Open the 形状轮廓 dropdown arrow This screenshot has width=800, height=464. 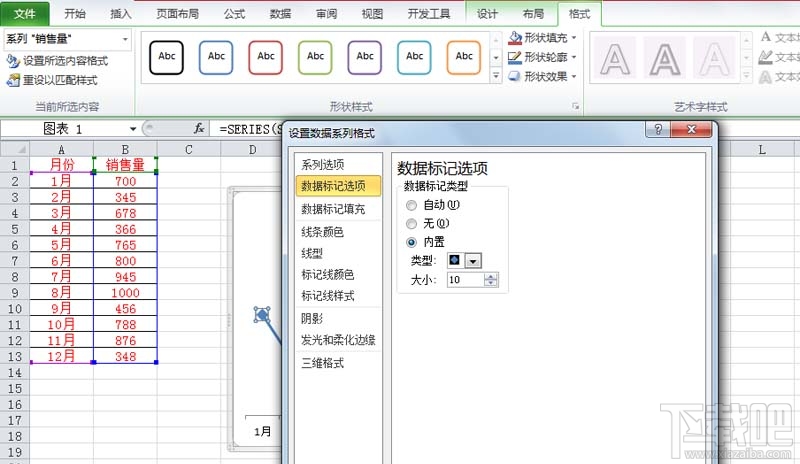tap(574, 57)
